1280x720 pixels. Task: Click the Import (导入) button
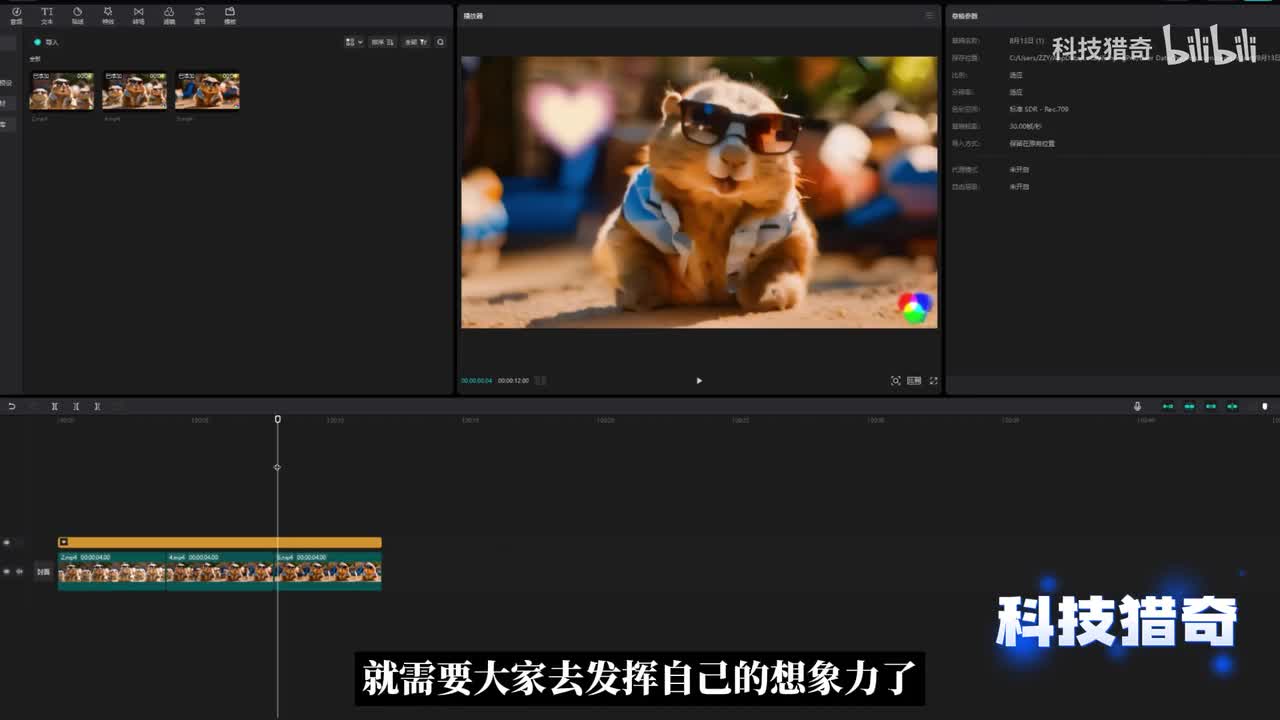point(47,42)
